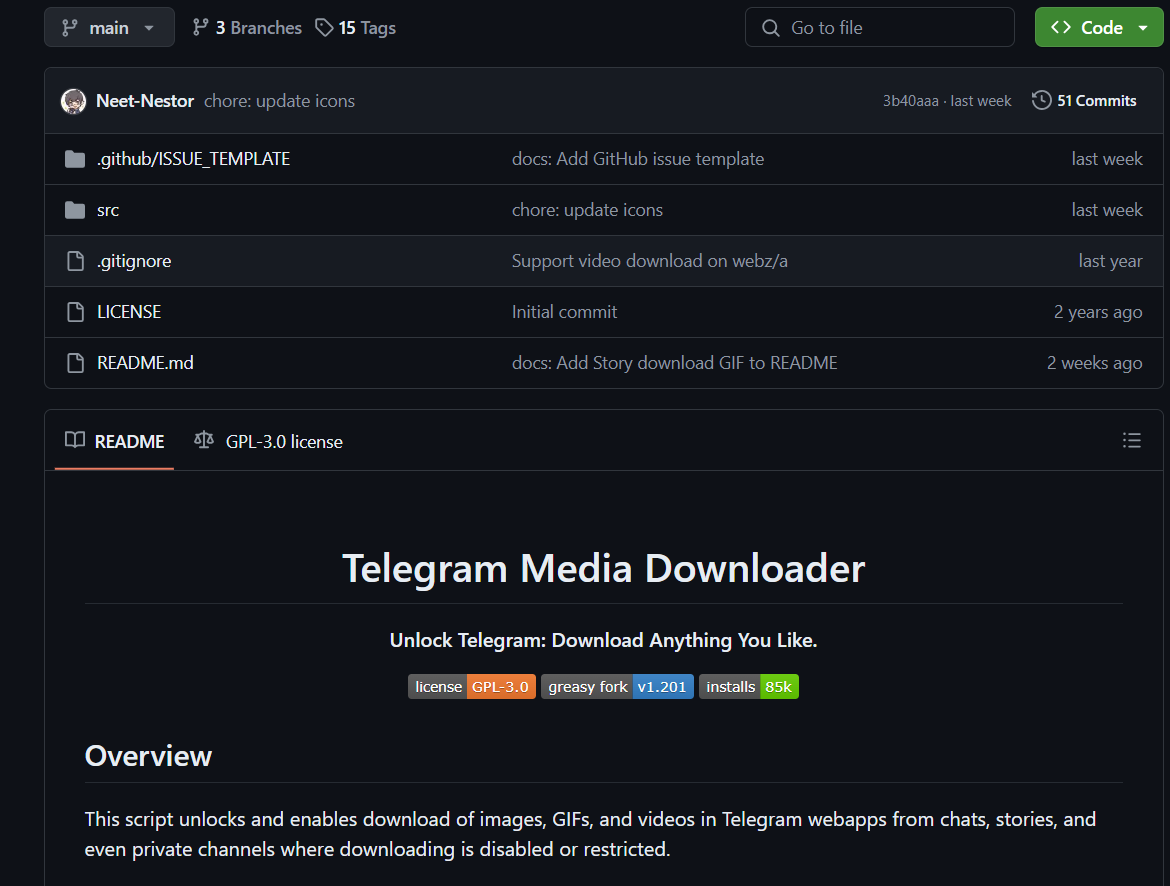Image resolution: width=1170 pixels, height=886 pixels.
Task: Click the tag icon next to 15 Tags
Action: [322, 27]
